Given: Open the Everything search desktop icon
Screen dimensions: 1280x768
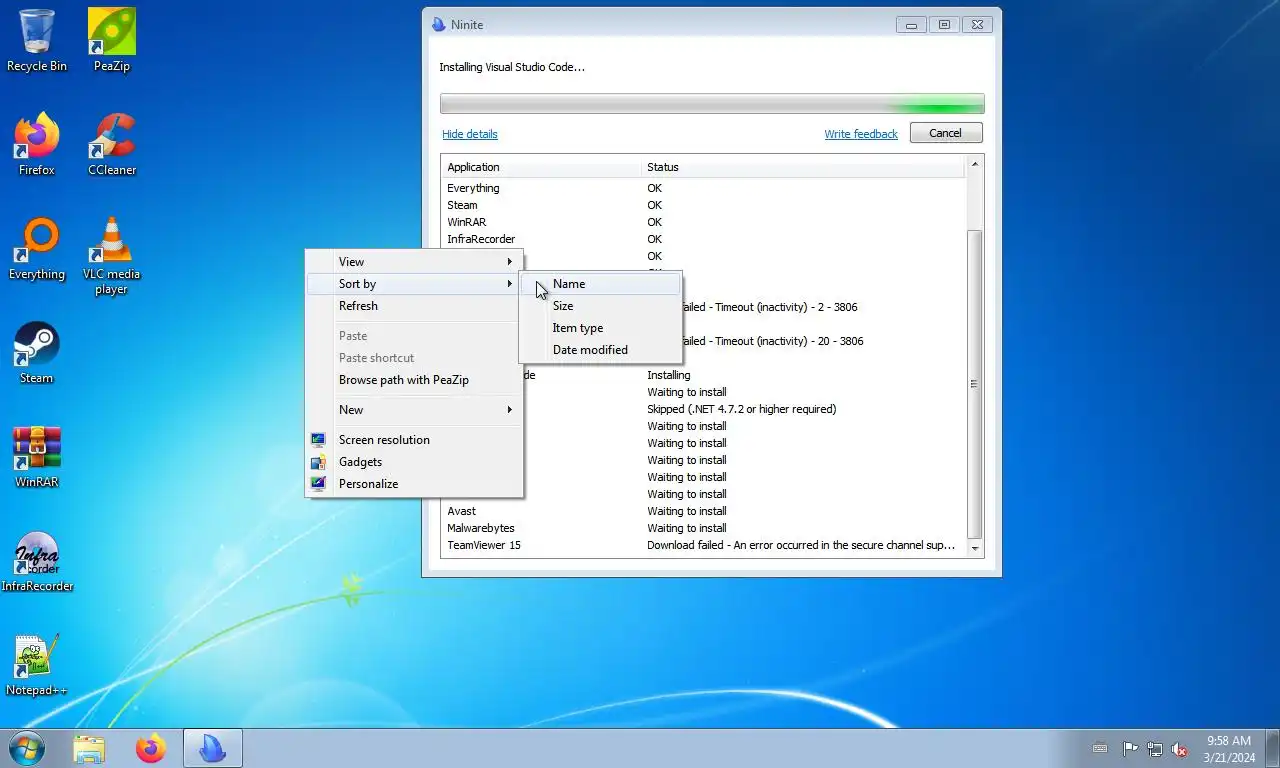Looking at the screenshot, I should (37, 248).
